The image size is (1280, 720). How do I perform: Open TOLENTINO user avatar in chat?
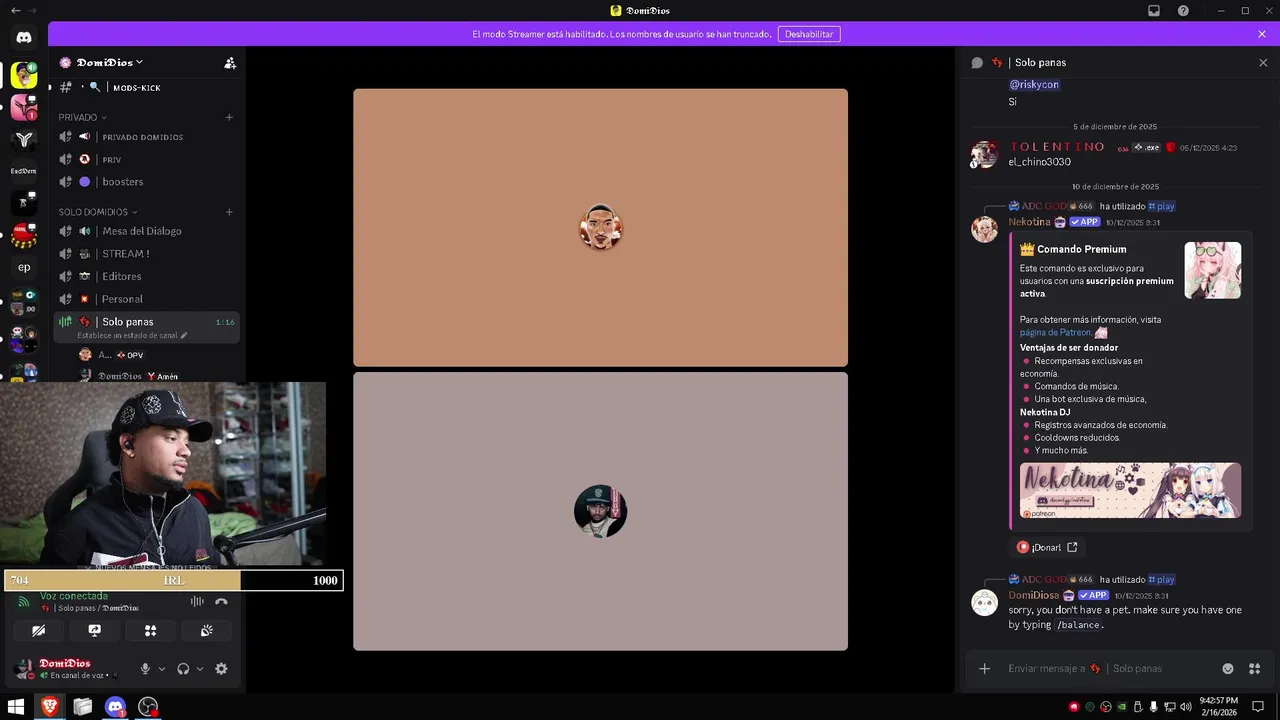(x=985, y=154)
